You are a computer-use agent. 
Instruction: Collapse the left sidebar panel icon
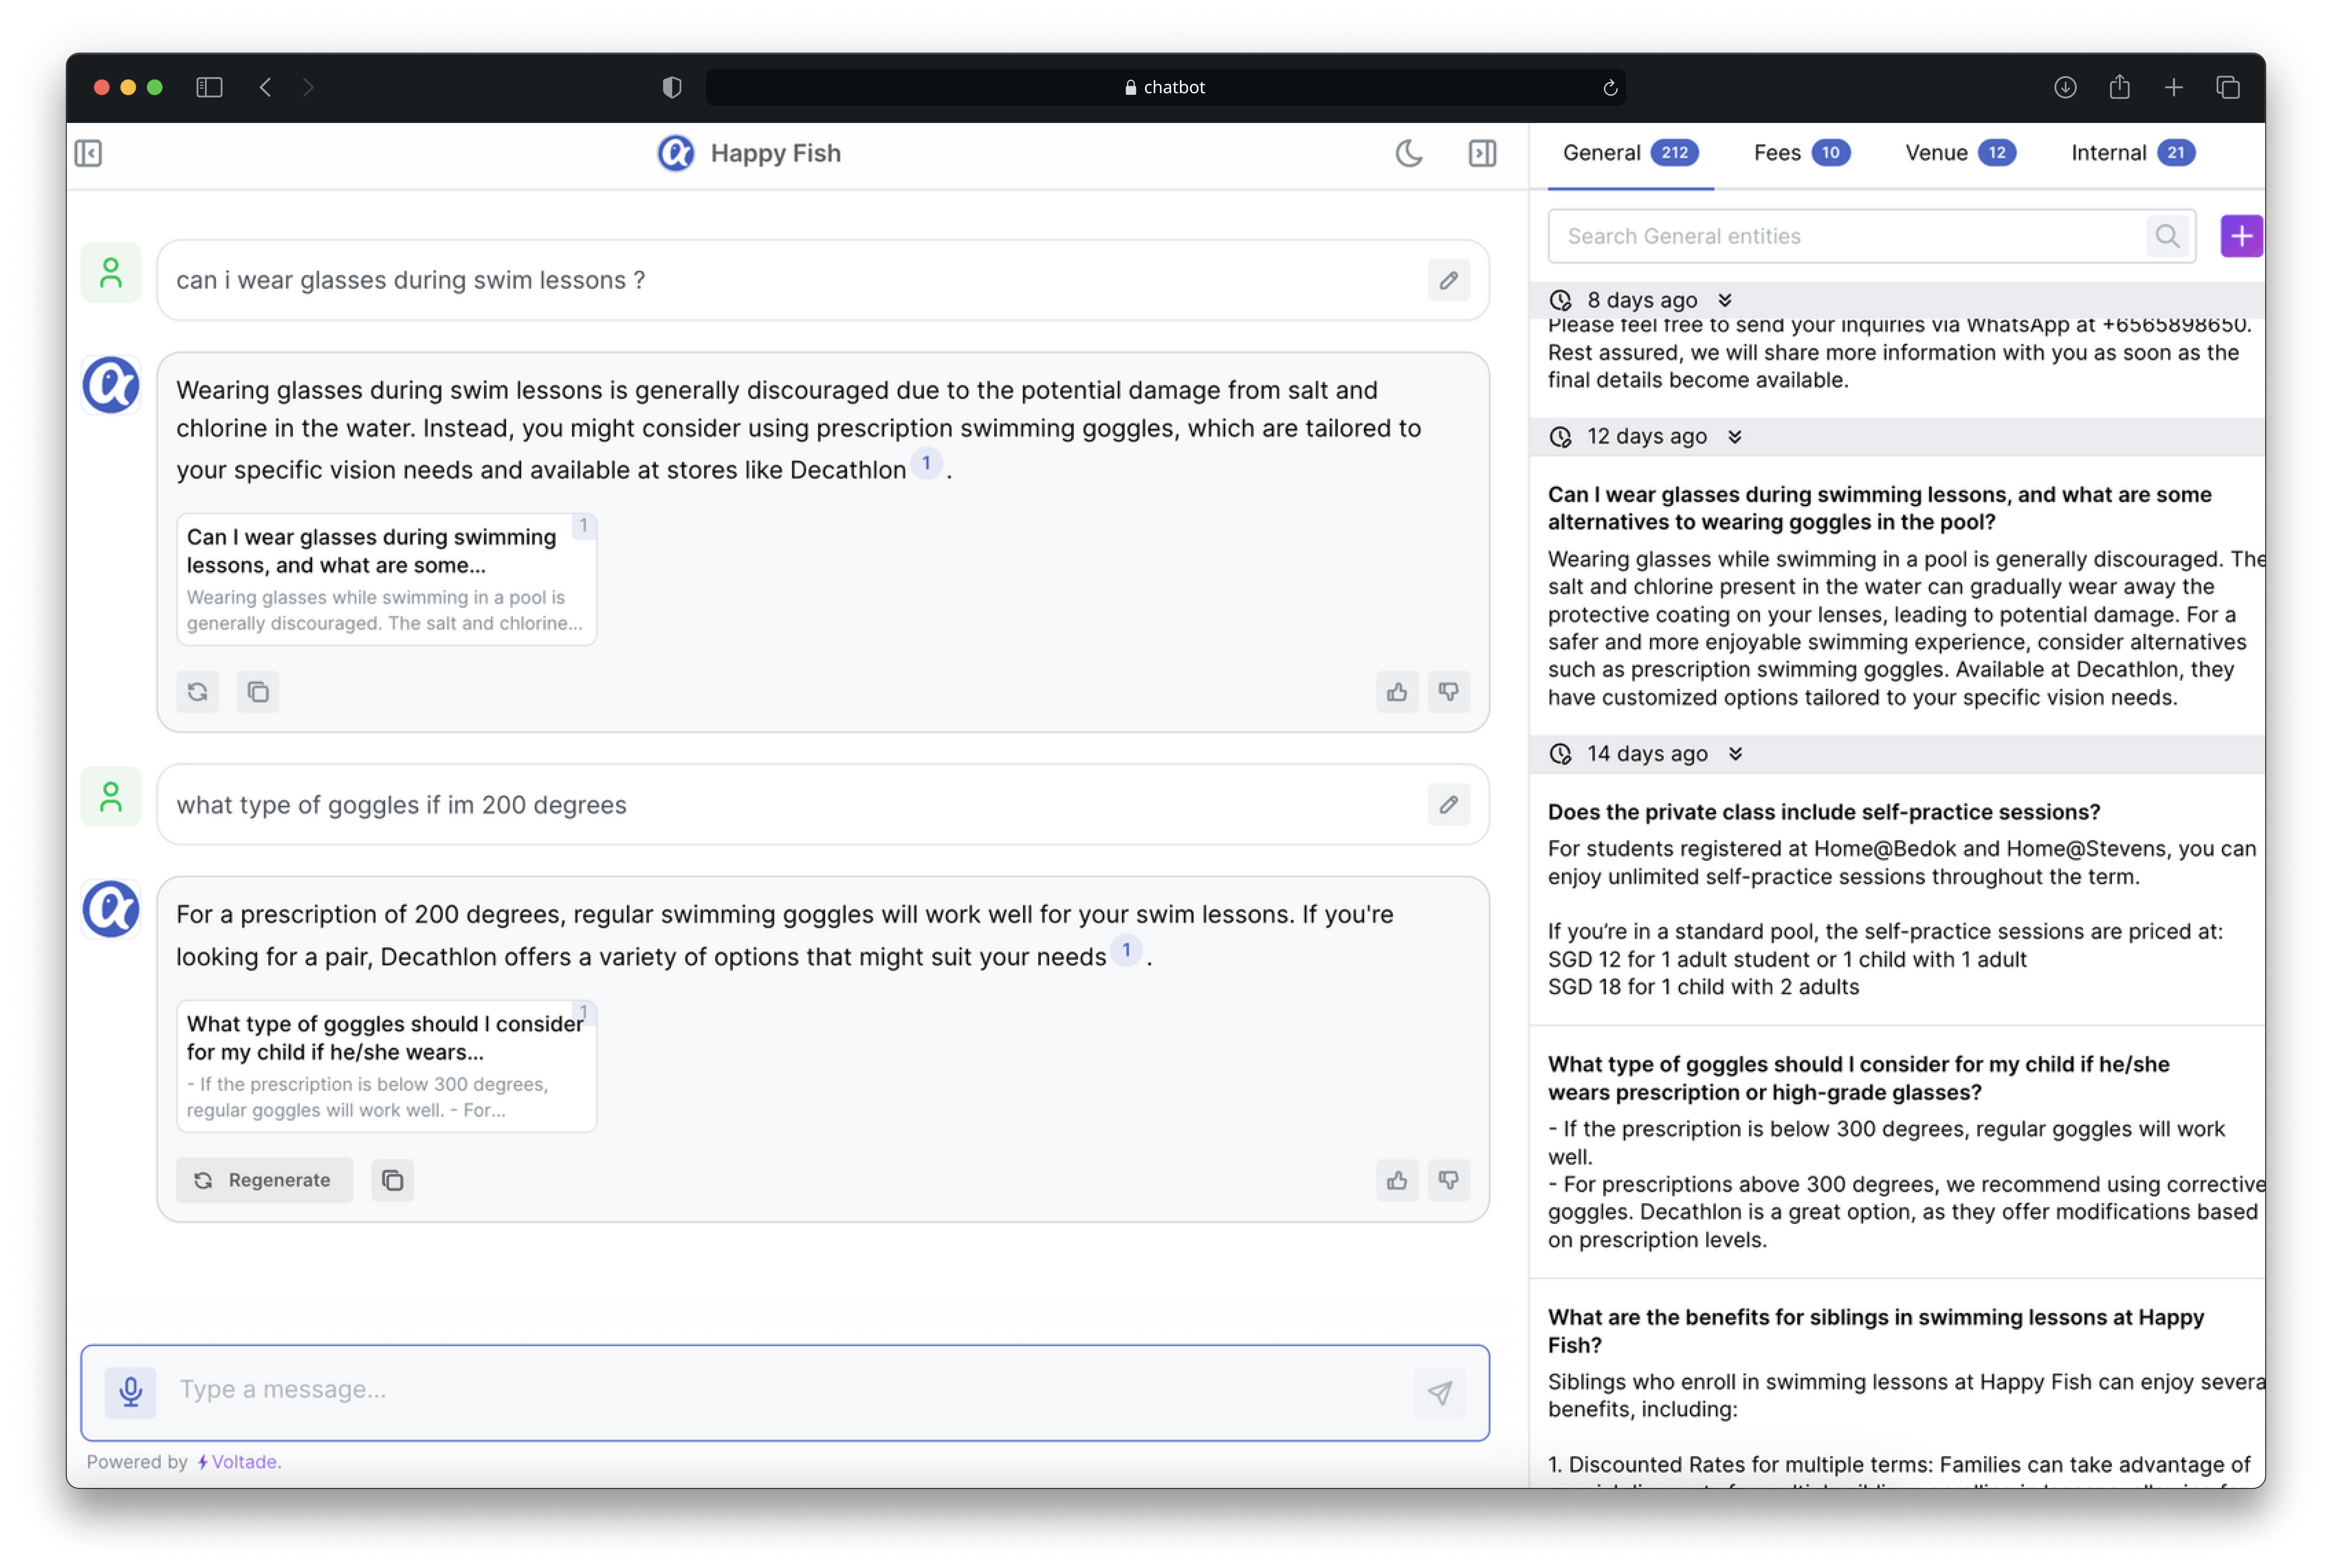(x=88, y=153)
